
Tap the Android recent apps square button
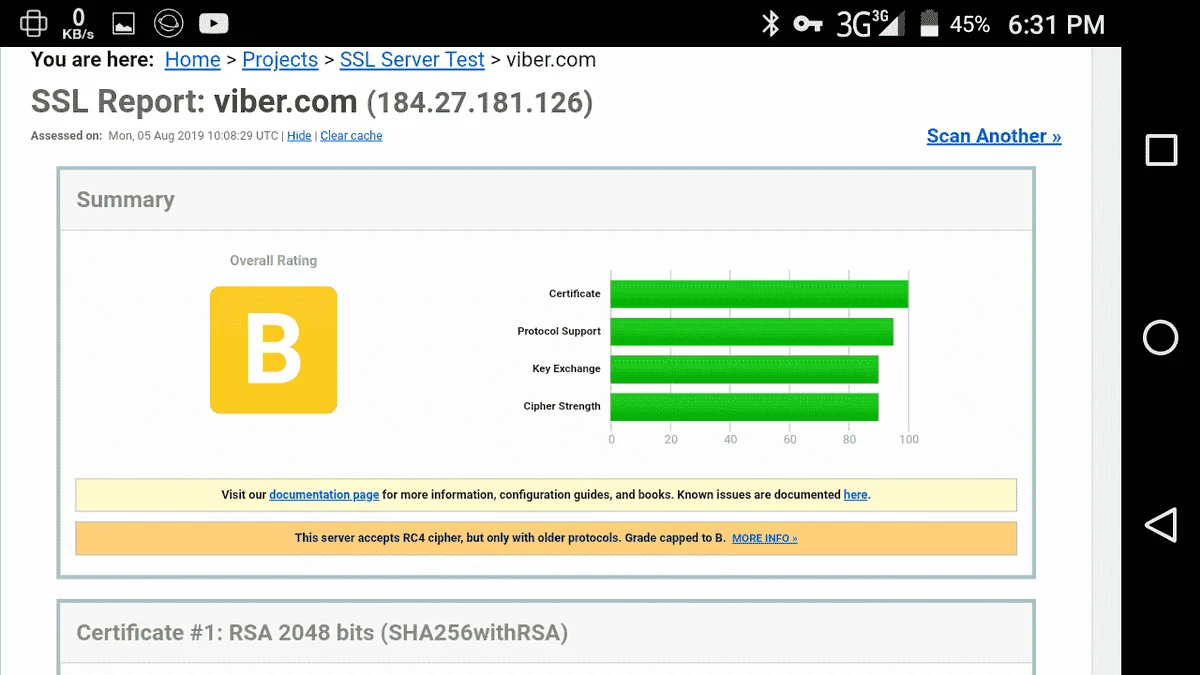pos(1161,150)
